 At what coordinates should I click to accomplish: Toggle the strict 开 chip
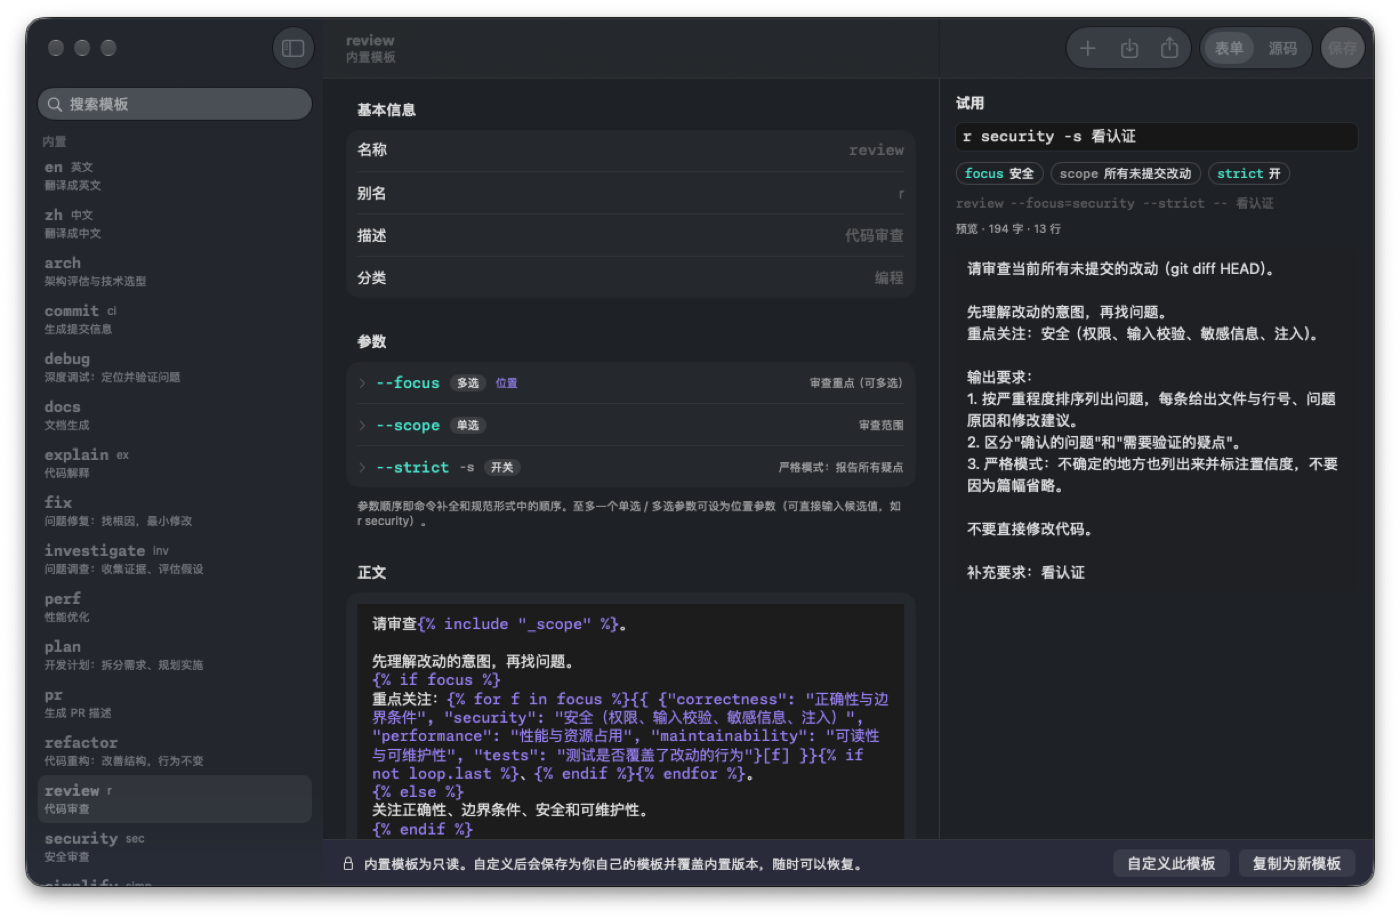pyautogui.click(x=1249, y=174)
